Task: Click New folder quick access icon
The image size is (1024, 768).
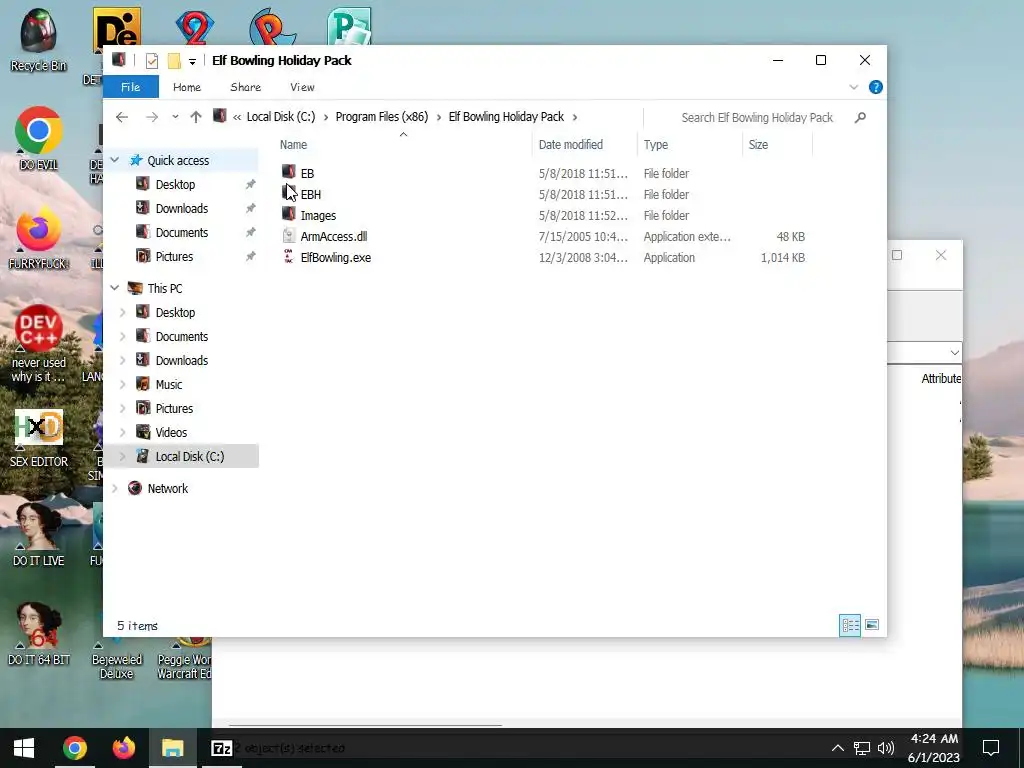Action: point(174,61)
